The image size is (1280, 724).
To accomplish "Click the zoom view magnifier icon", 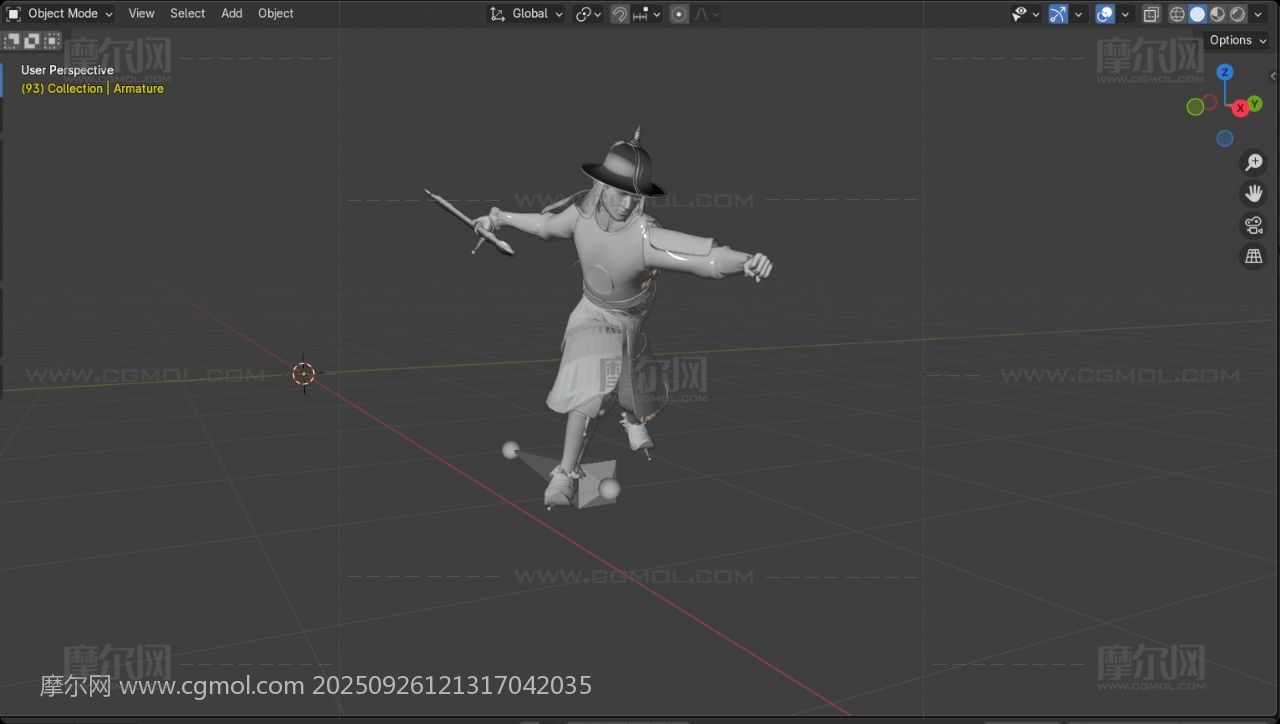I will pos(1253,162).
